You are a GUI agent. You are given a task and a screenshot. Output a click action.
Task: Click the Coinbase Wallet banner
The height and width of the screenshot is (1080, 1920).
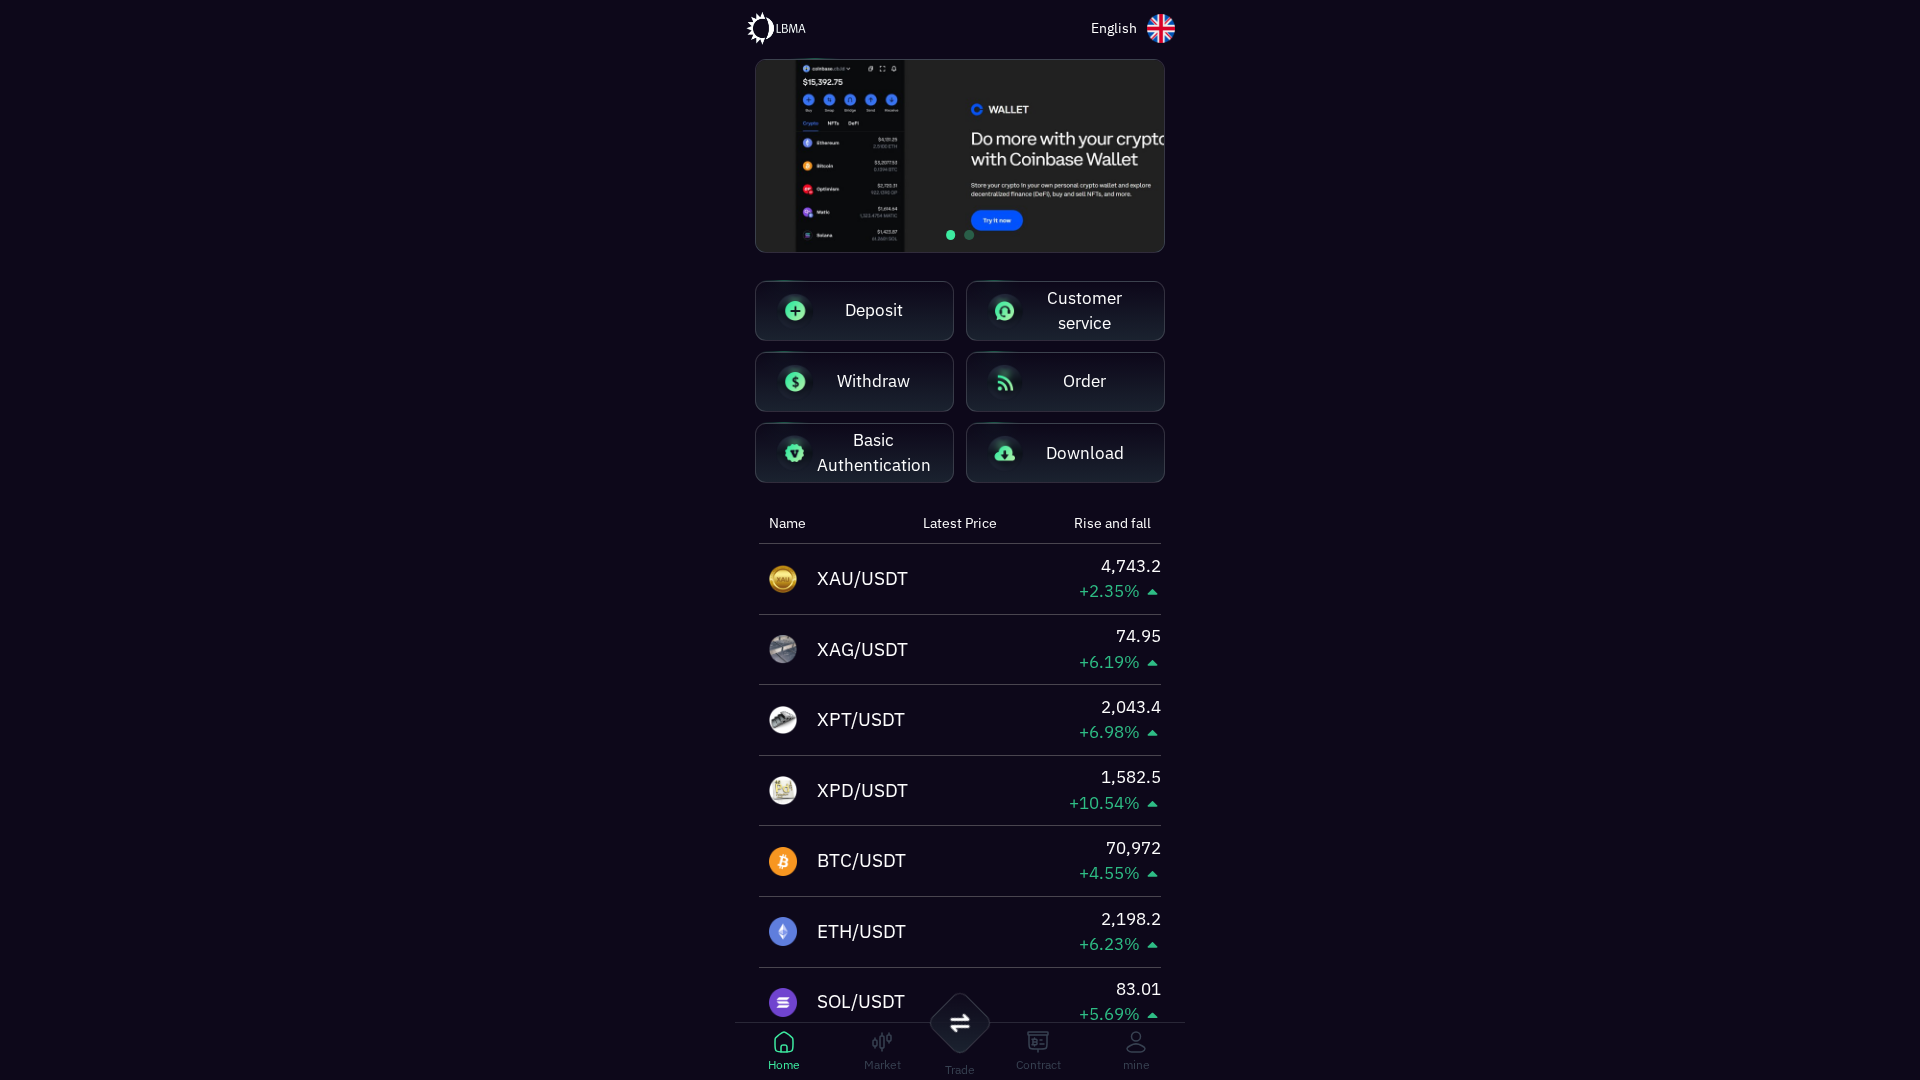point(959,156)
